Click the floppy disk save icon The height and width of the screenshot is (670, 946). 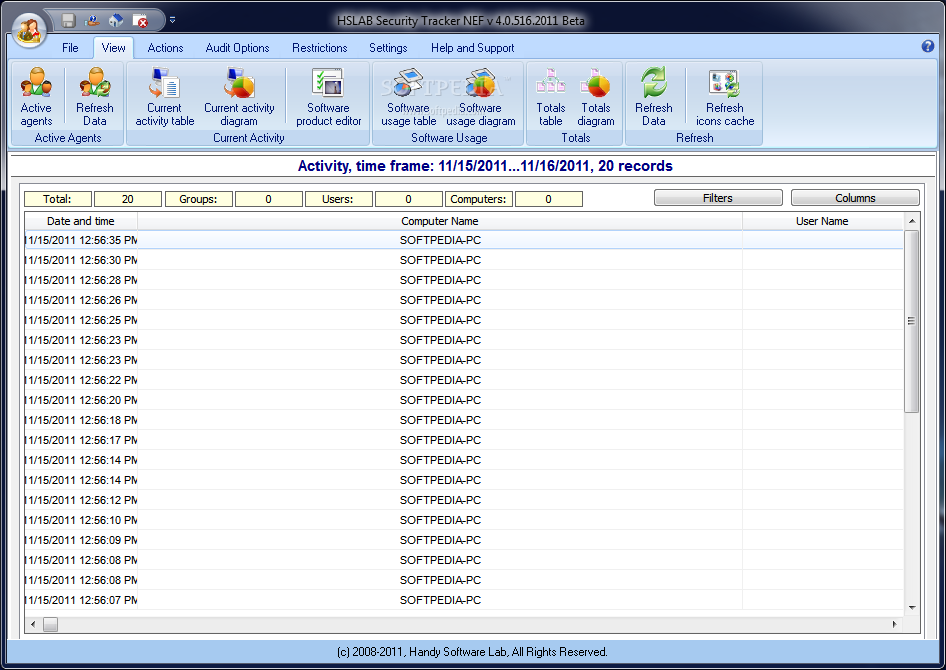(x=68, y=21)
